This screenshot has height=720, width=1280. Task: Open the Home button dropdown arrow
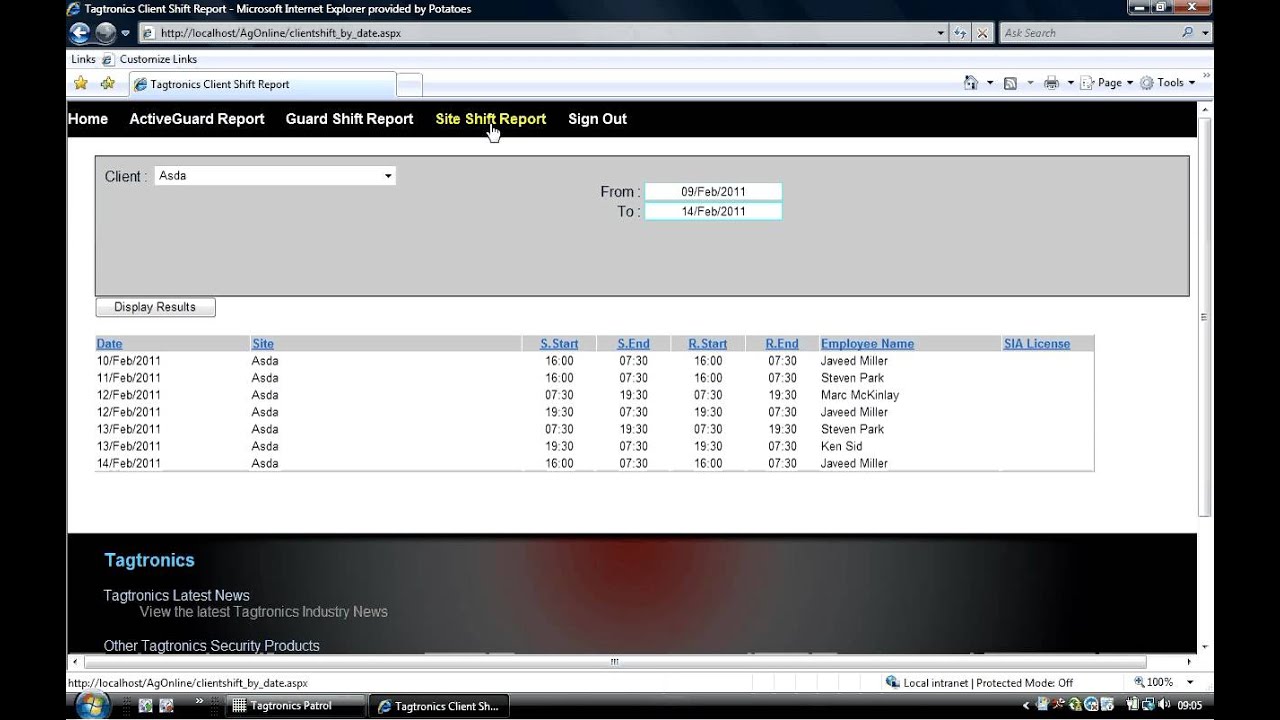[990, 83]
